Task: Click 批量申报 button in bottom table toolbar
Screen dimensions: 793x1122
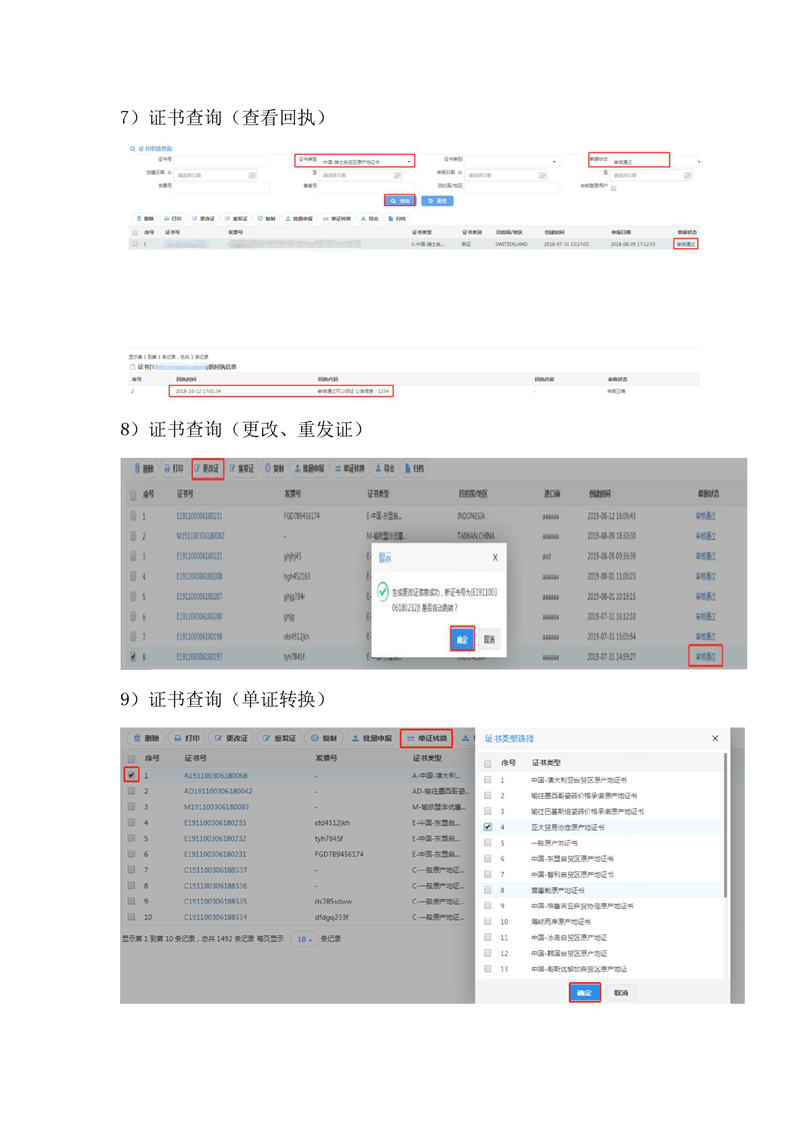Action: (x=372, y=738)
